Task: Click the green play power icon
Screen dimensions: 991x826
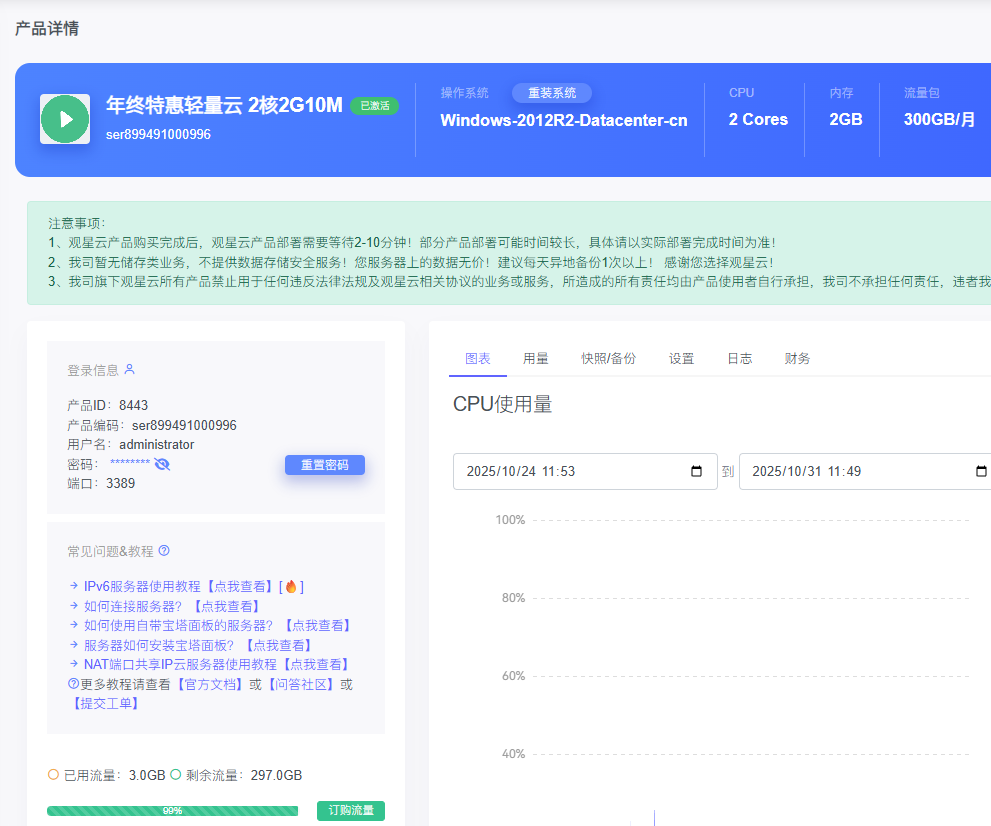Action: pyautogui.click(x=65, y=119)
